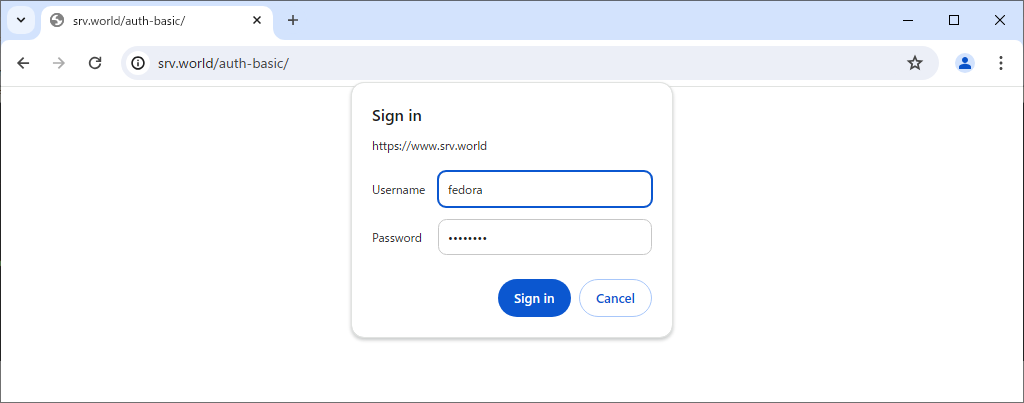Close the srv.world/auth-basic/ tab

click(x=257, y=20)
